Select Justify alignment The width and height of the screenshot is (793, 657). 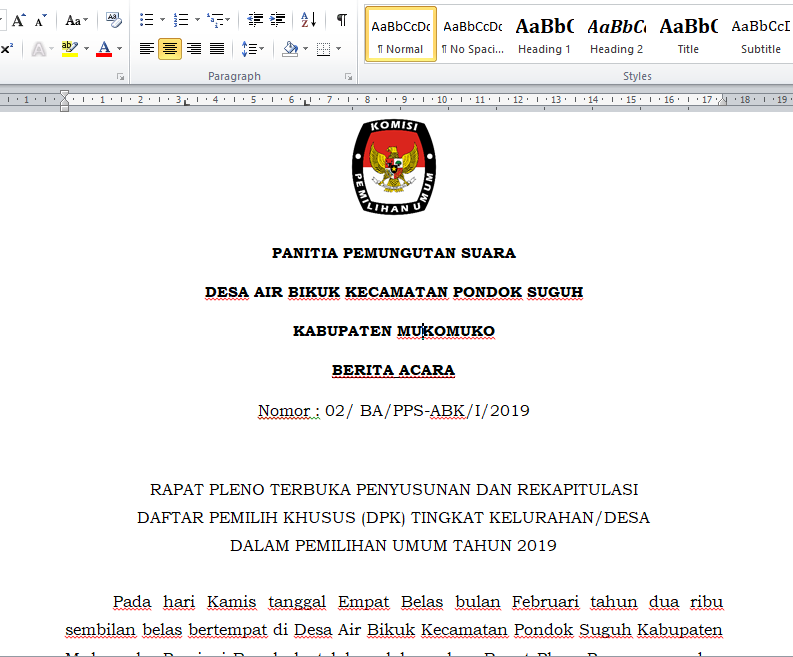[217, 49]
